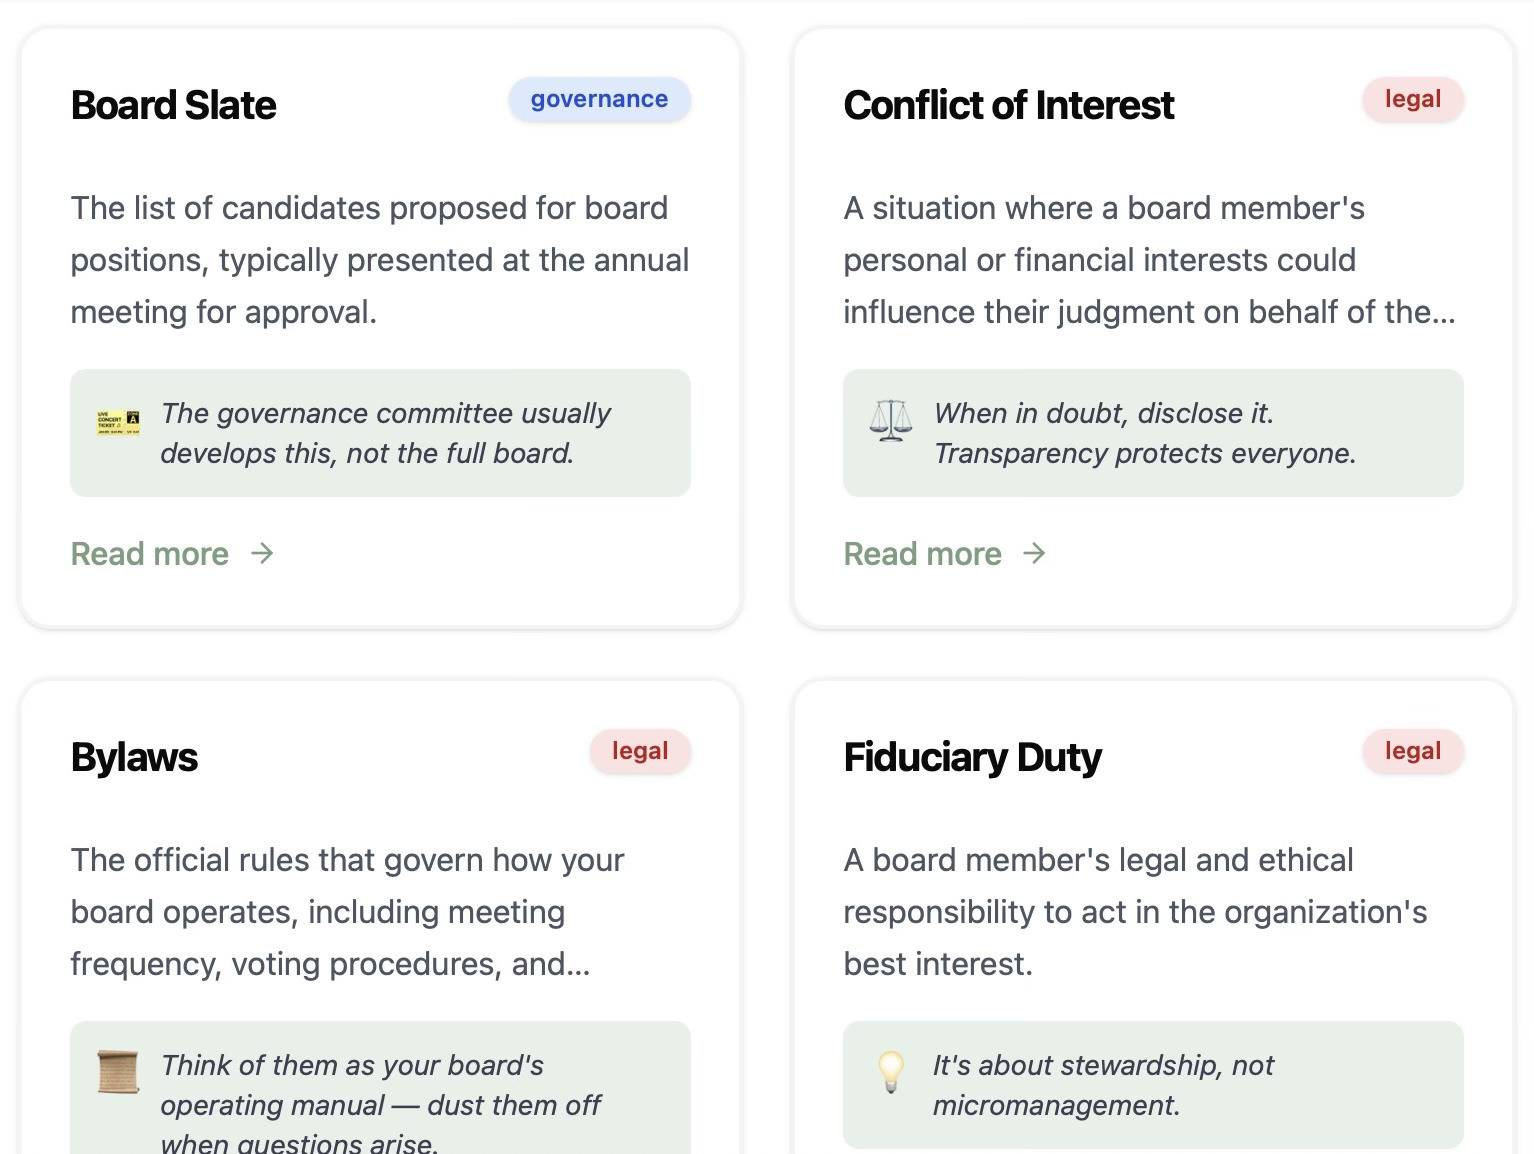
Task: Click the arrow next to Board Slate's Read more
Action: click(262, 553)
